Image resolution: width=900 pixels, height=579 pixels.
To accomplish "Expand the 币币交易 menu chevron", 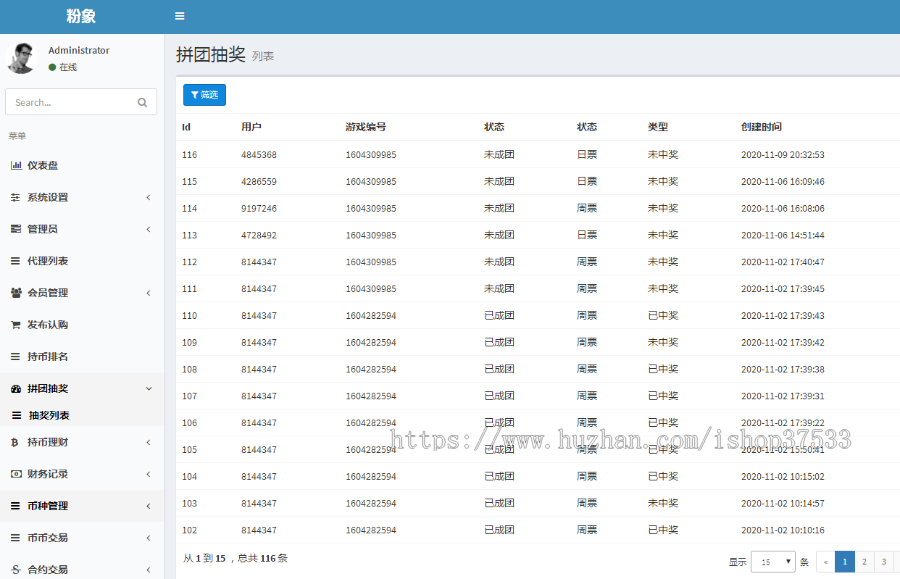I will coord(148,538).
